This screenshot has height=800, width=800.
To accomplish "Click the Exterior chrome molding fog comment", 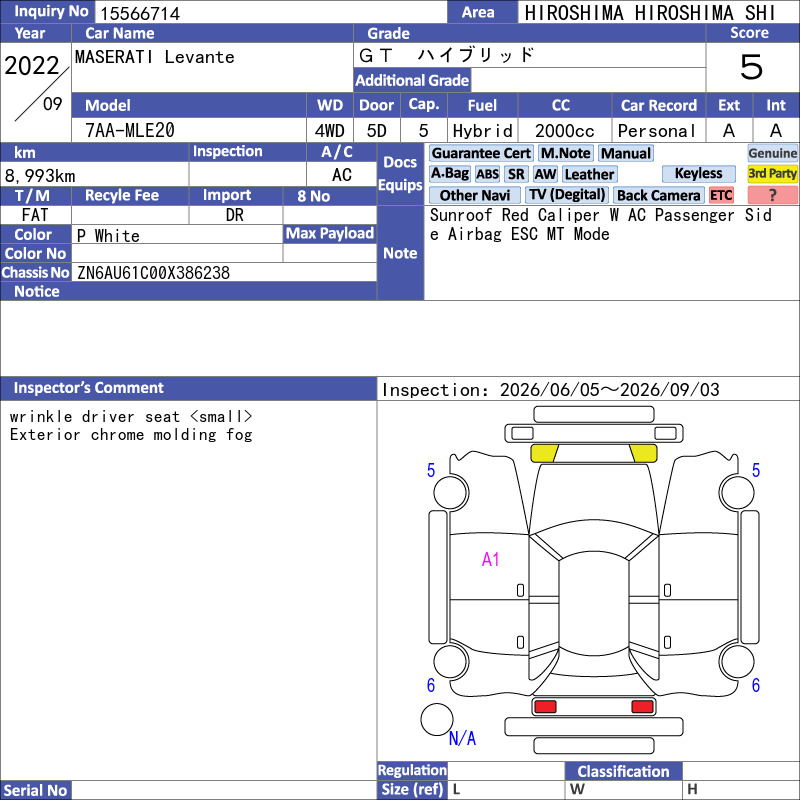I will 131,435.
